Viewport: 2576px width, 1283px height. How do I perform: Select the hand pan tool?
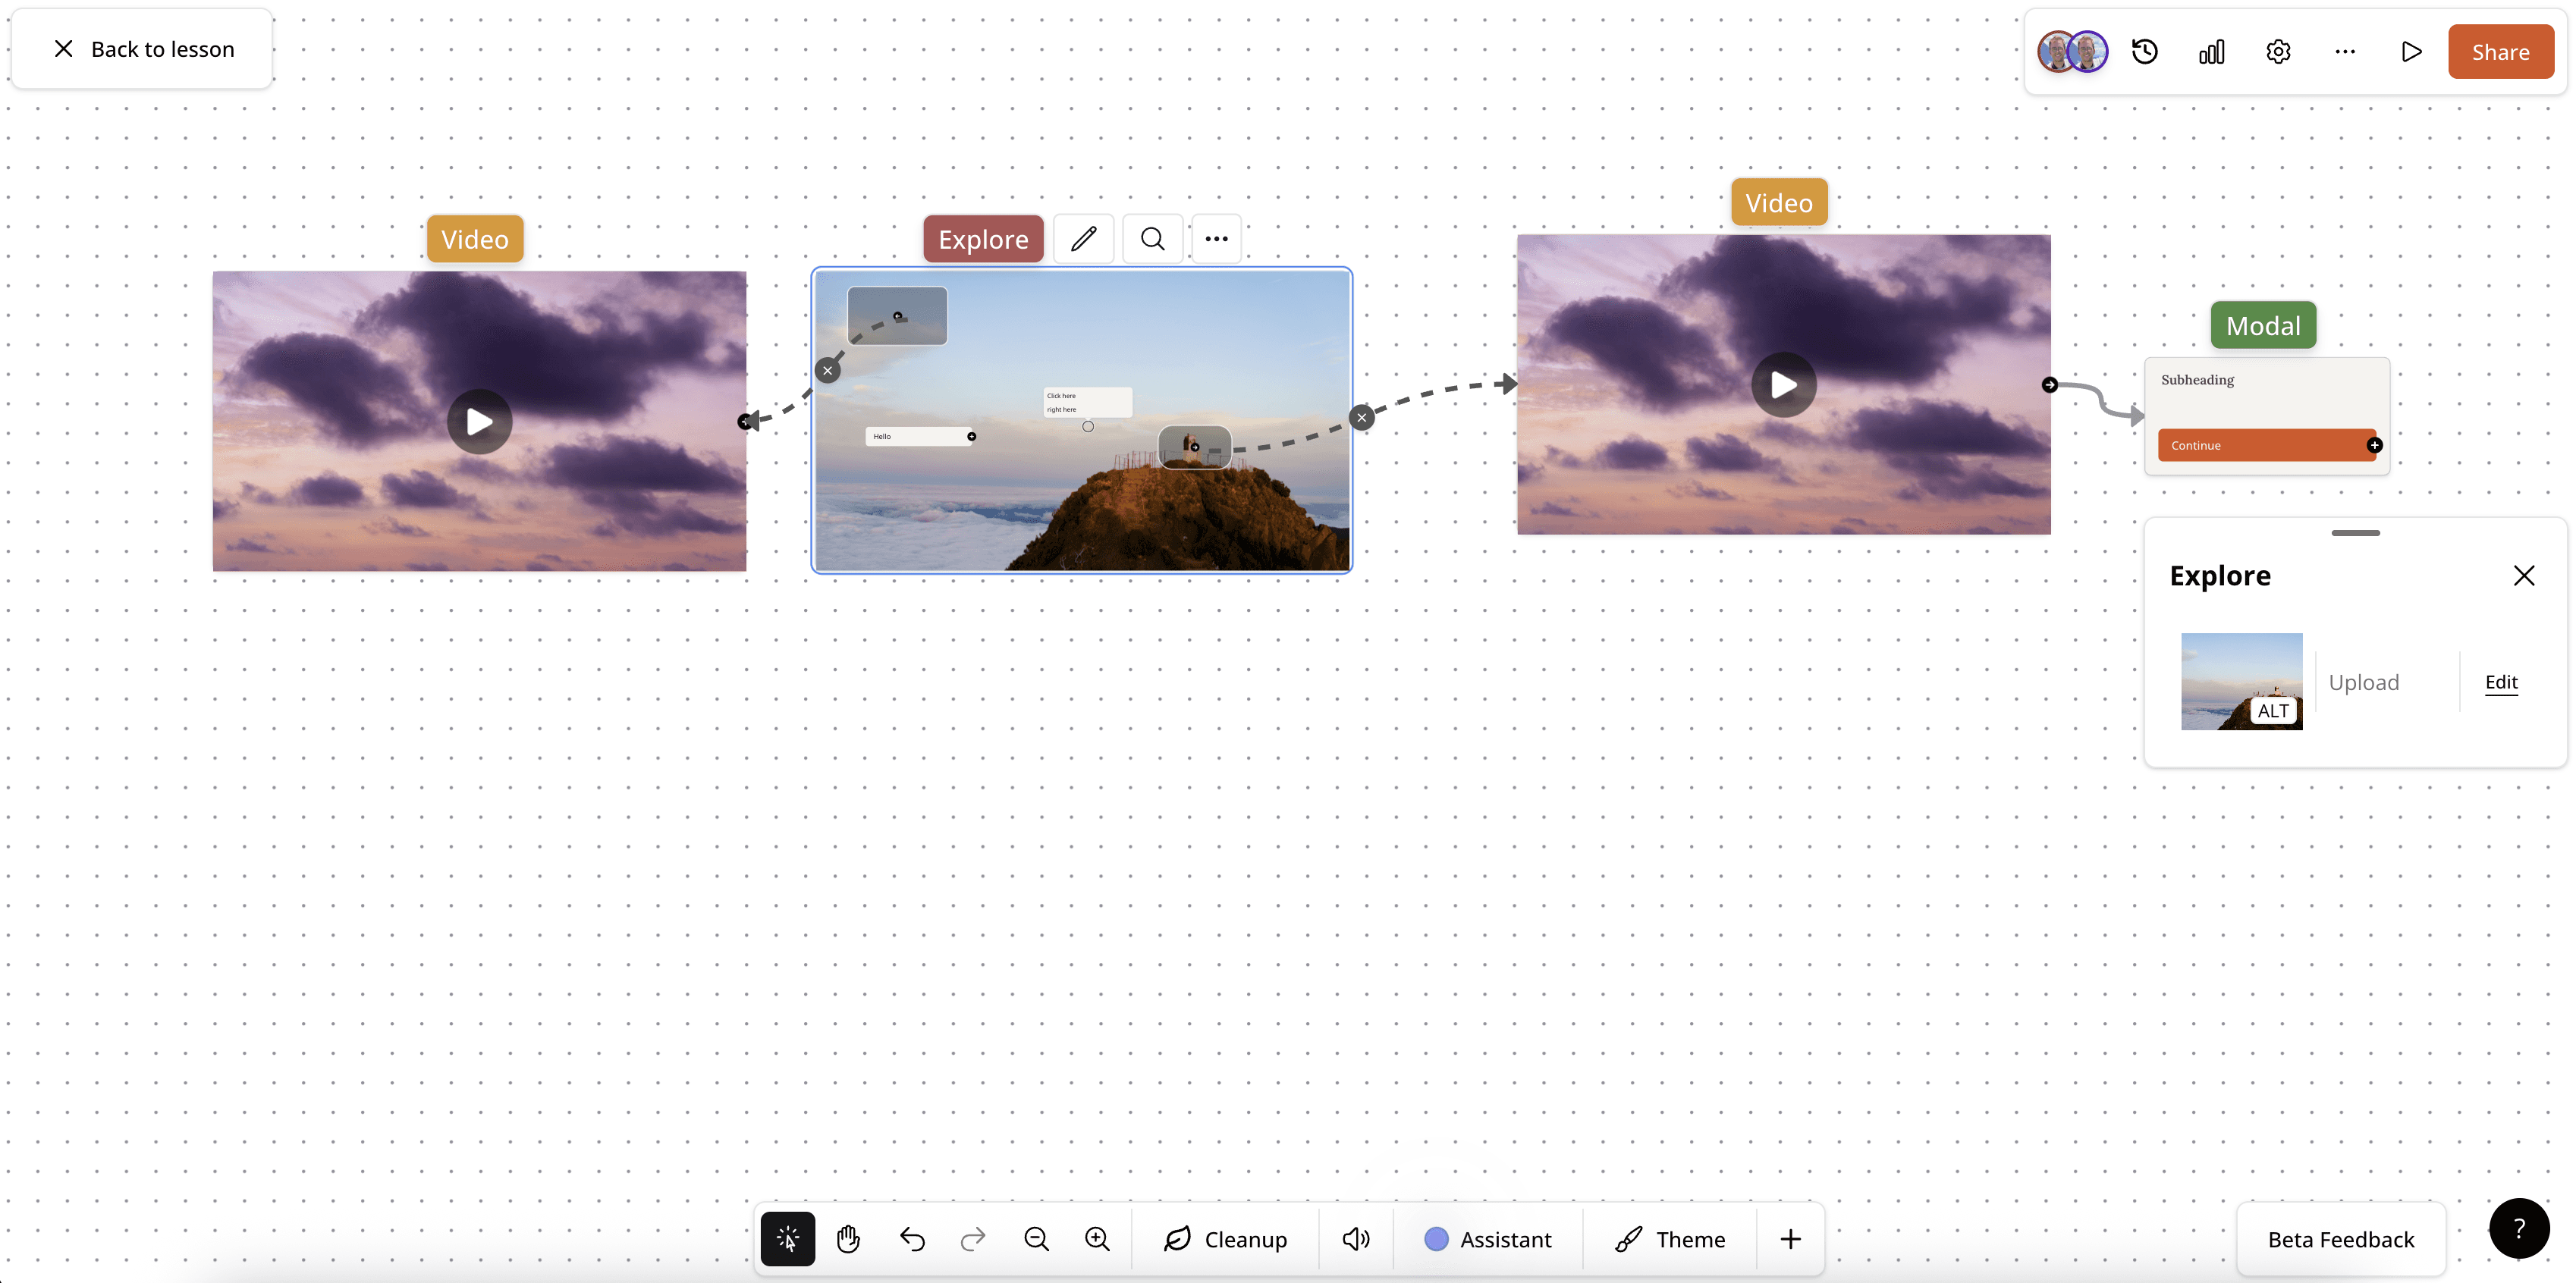click(x=848, y=1239)
